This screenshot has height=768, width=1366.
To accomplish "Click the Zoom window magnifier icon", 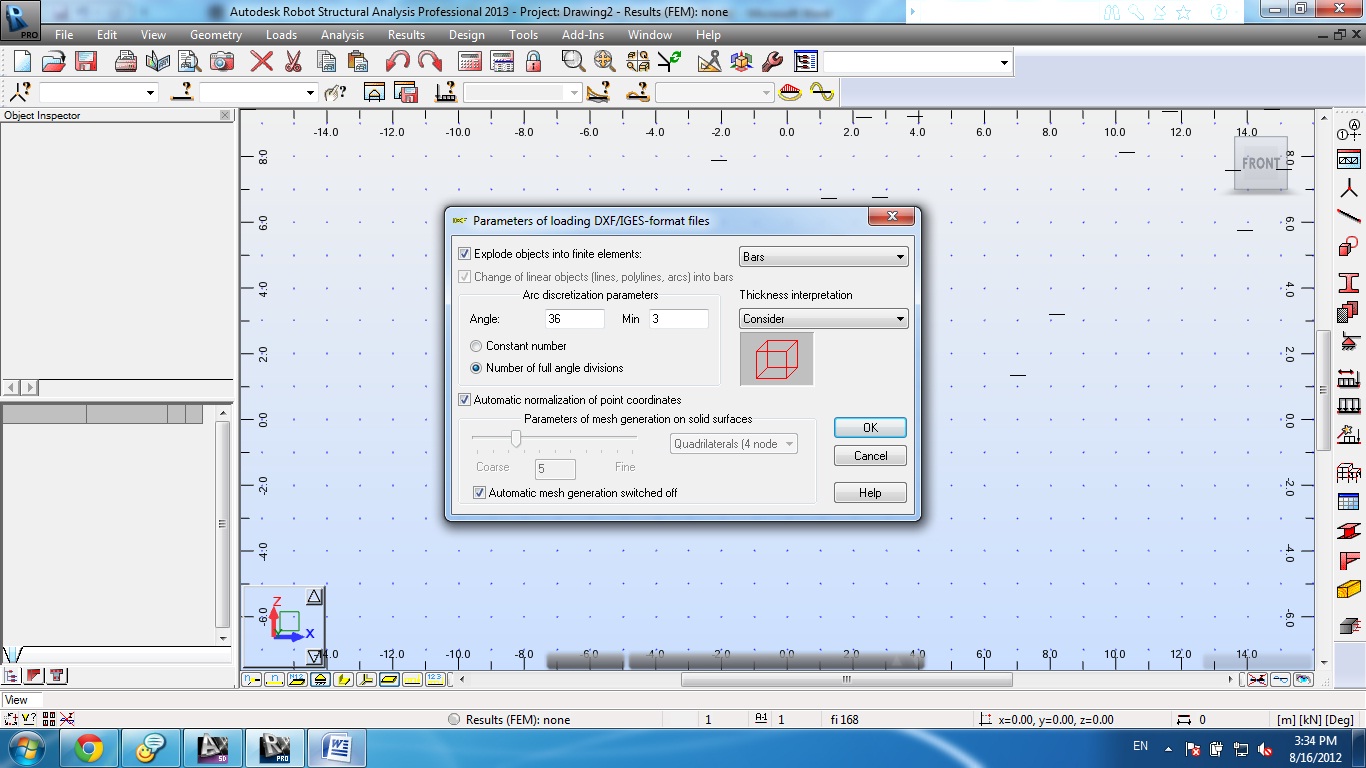I will click(573, 61).
